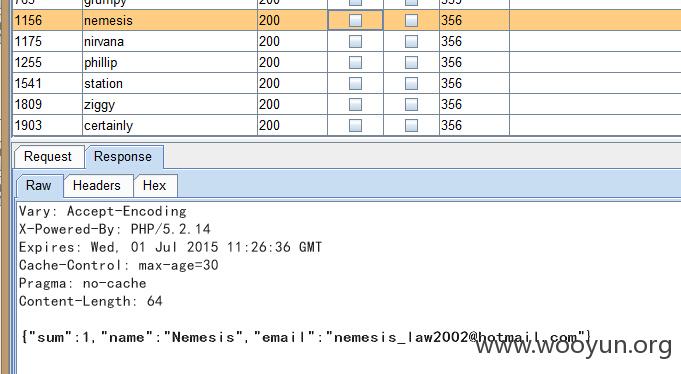Select the nemesis payload cell
Screen dimensions: 681x374
pyautogui.click(x=170, y=20)
